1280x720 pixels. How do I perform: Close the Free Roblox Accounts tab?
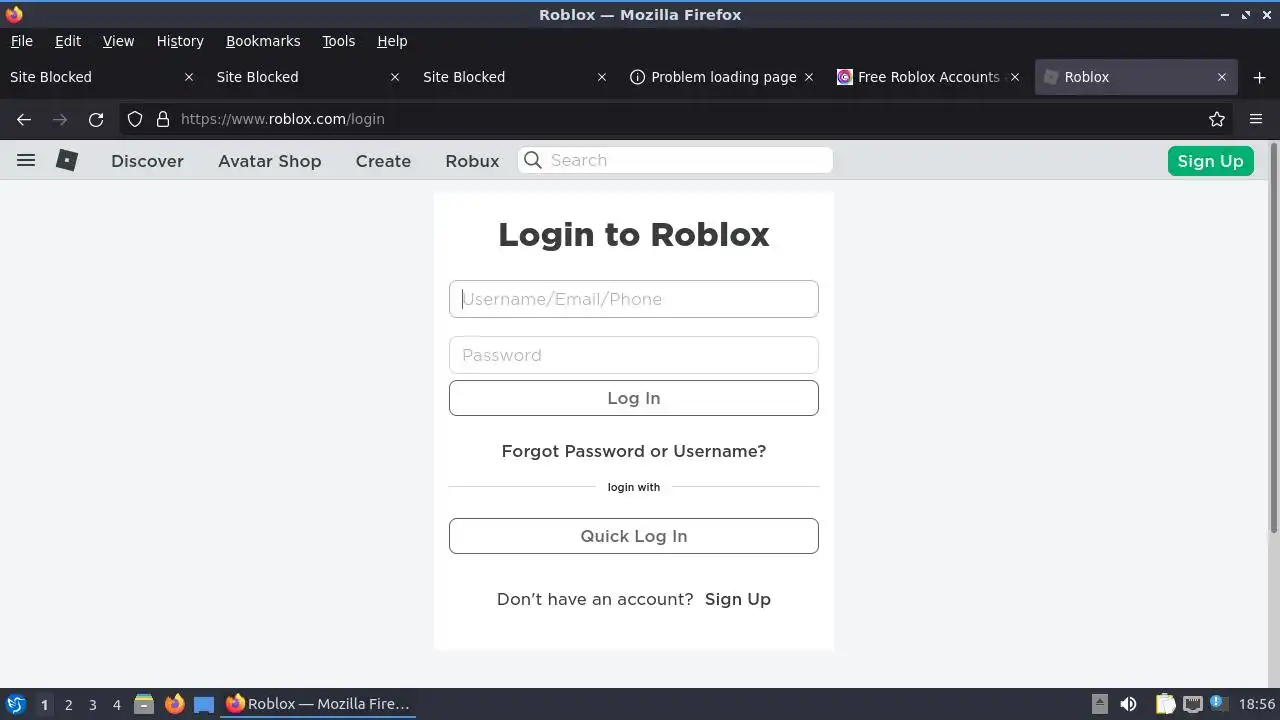click(1015, 77)
